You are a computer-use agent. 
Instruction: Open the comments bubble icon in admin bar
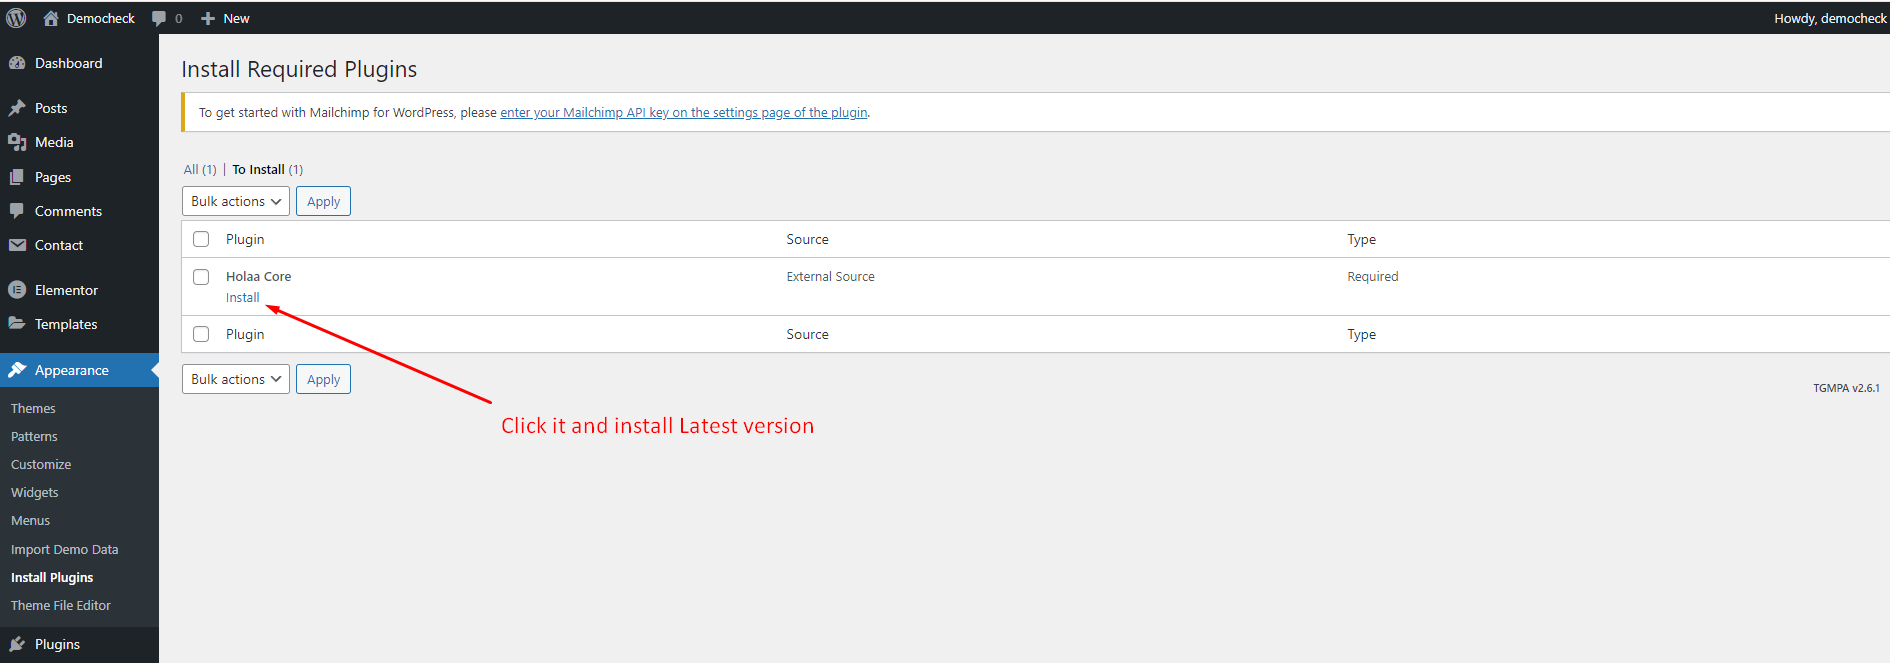[x=159, y=18]
